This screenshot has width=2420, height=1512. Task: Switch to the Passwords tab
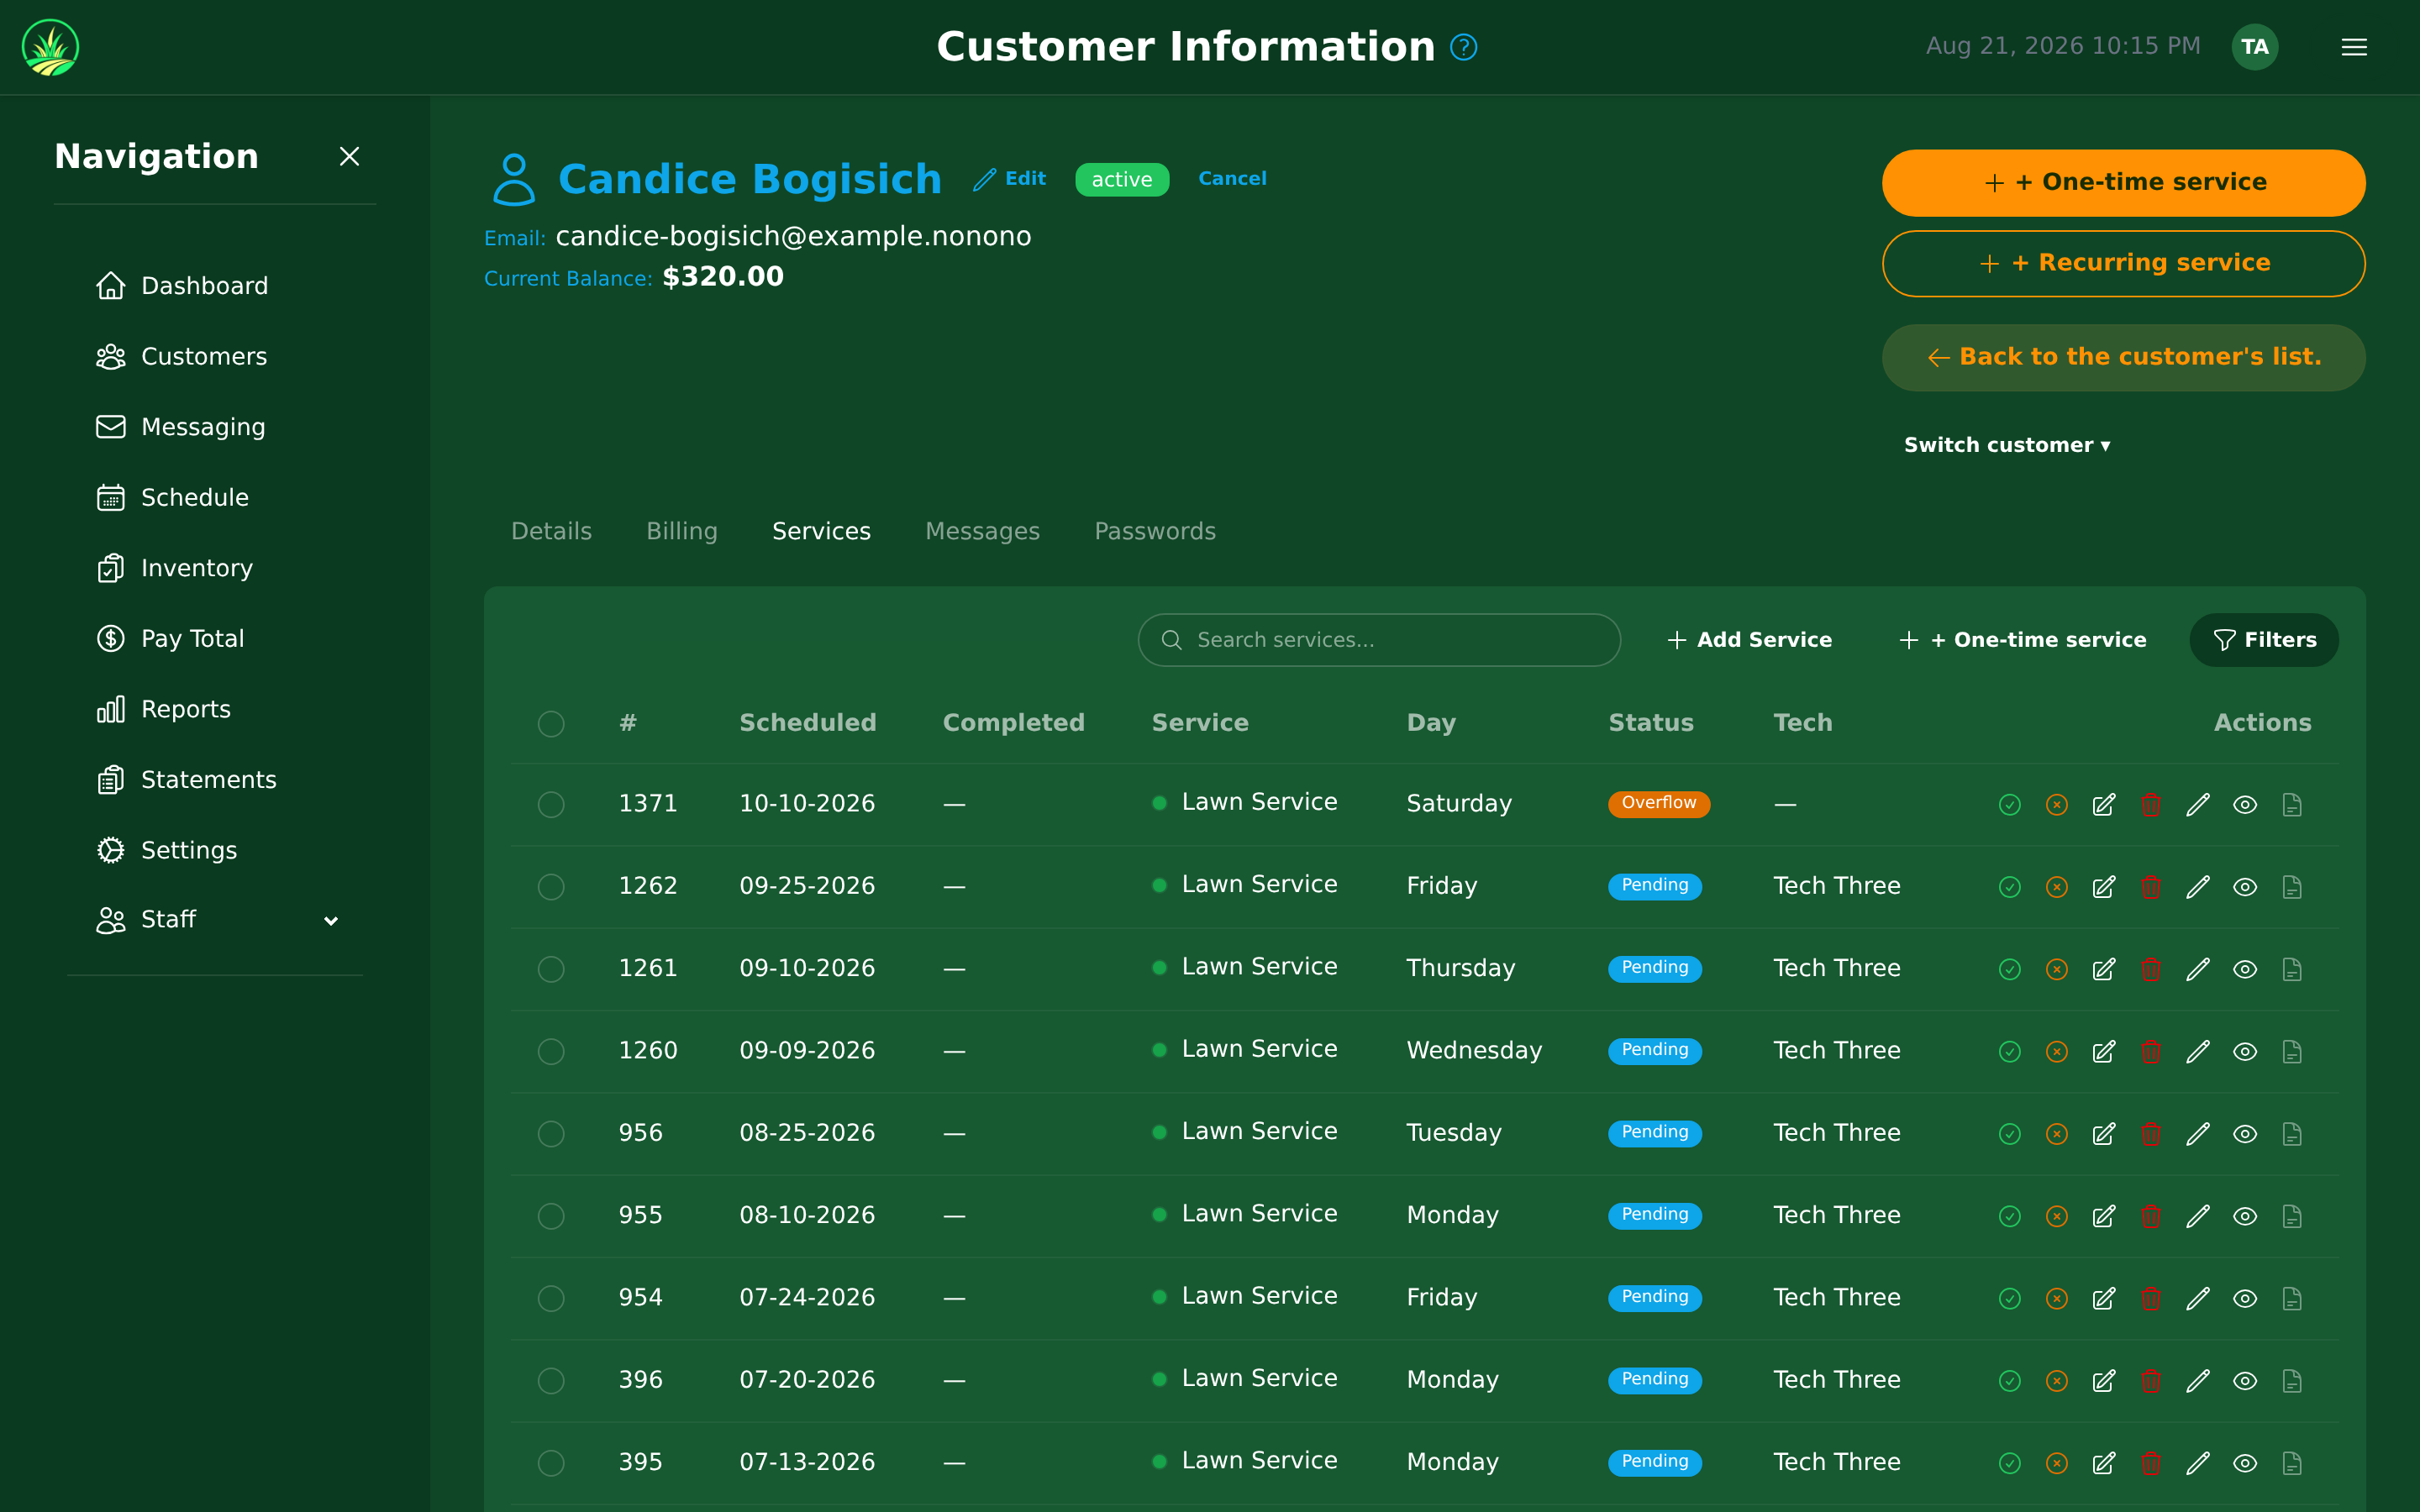pos(1155,532)
